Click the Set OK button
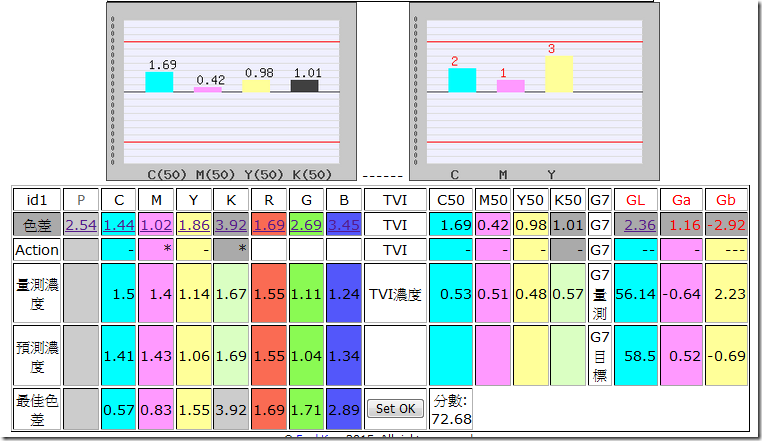 [x=395, y=408]
